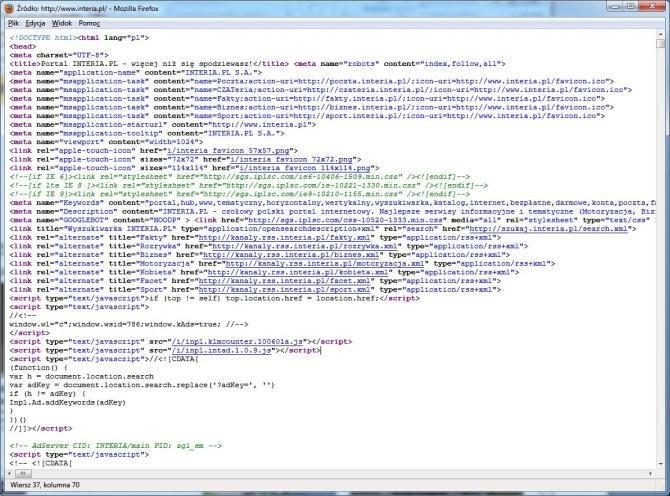The height and width of the screenshot is (496, 670).
Task: Click the "if IE 6" conditional comment line
Action: click(240, 177)
